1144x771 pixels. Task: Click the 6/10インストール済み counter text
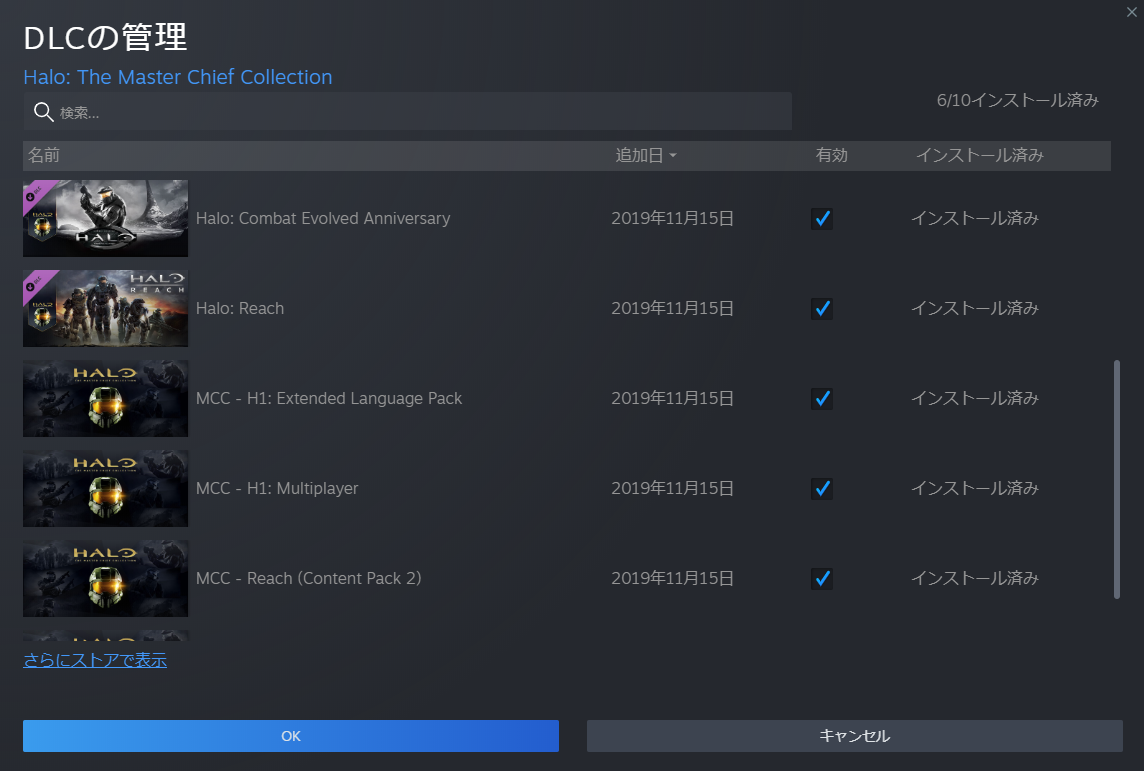1018,100
